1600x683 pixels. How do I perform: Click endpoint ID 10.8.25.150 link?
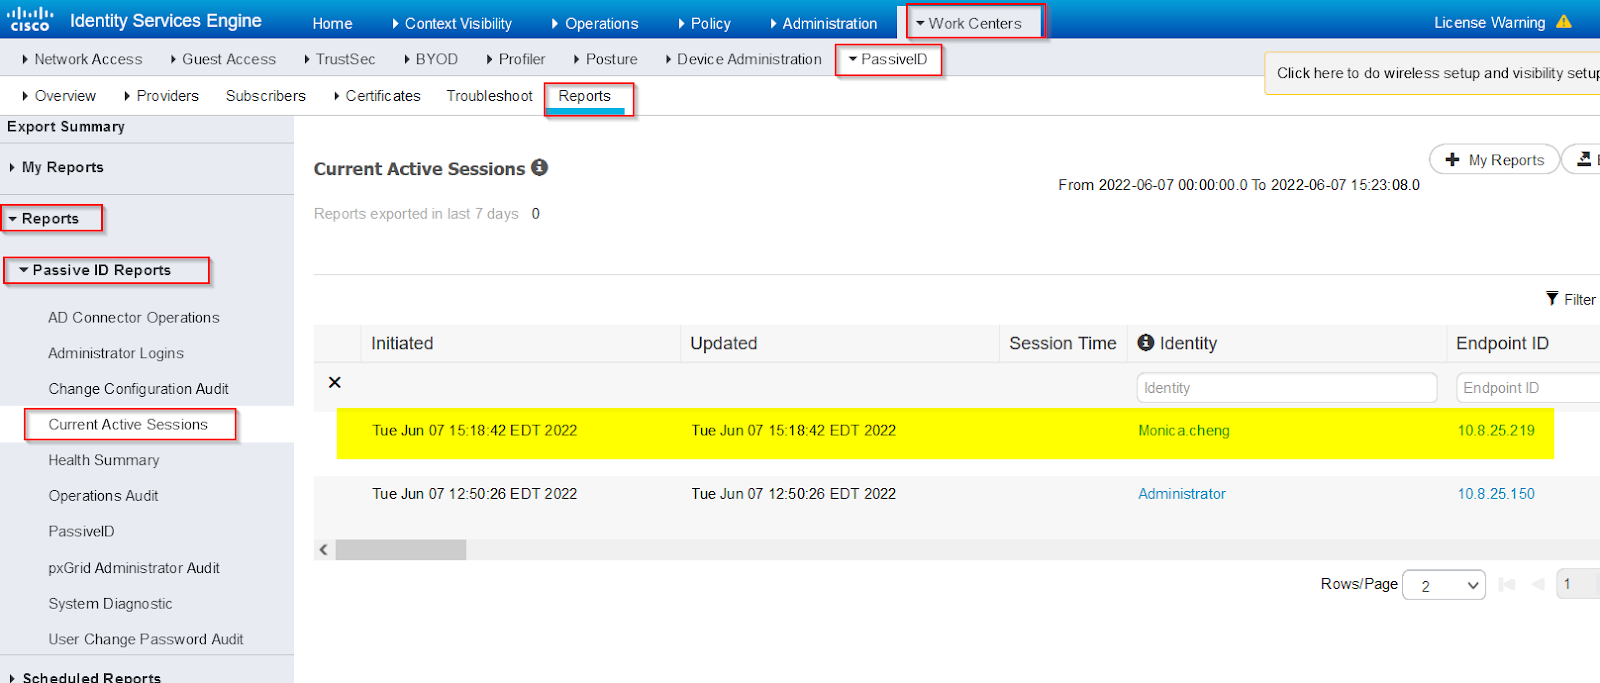pos(1496,493)
